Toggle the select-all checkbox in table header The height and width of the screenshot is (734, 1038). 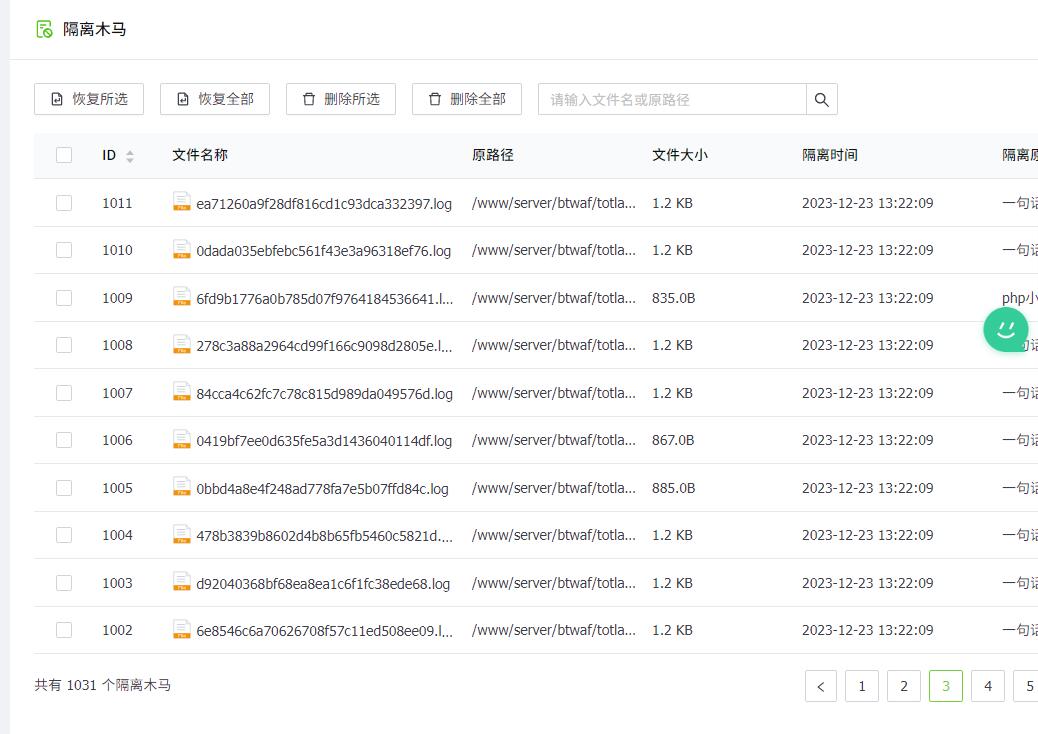(x=64, y=155)
